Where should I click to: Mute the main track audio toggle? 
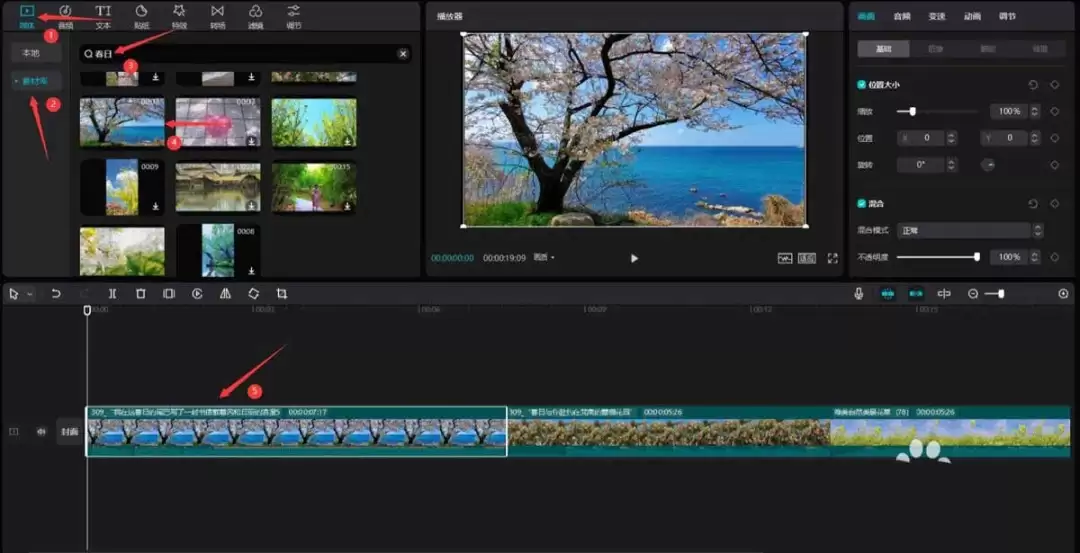click(42, 432)
